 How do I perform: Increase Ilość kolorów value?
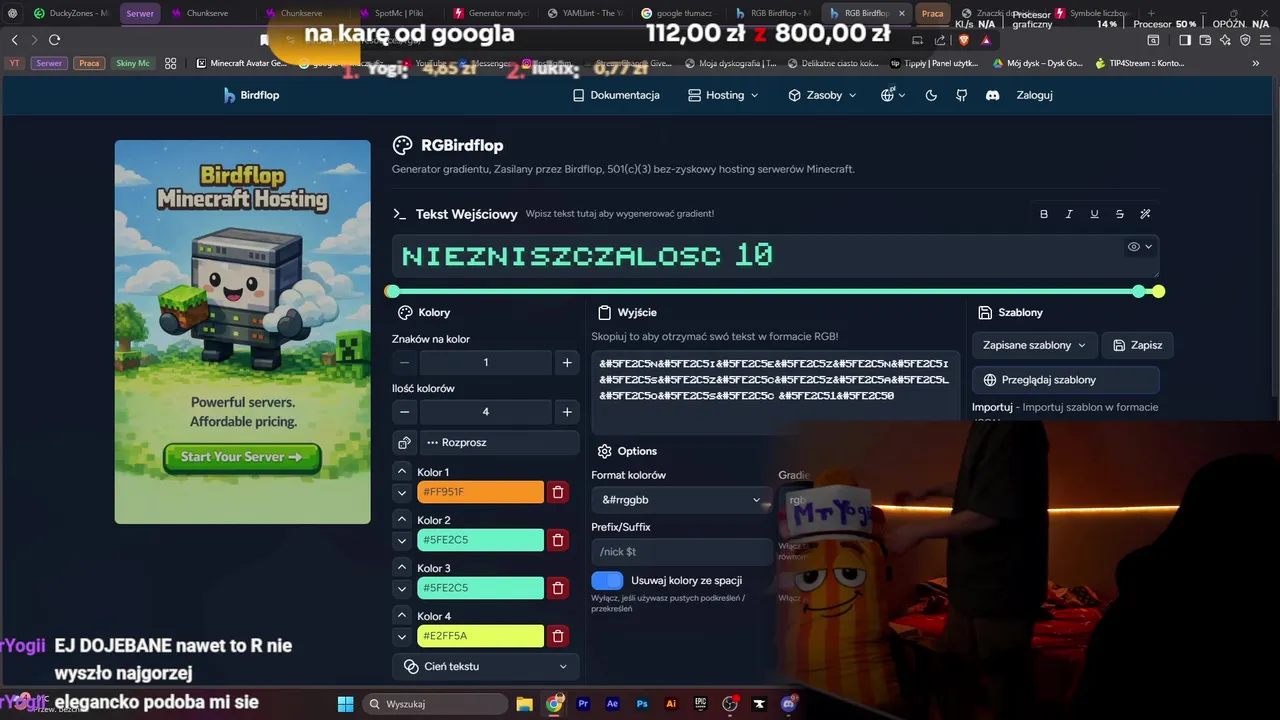[567, 412]
